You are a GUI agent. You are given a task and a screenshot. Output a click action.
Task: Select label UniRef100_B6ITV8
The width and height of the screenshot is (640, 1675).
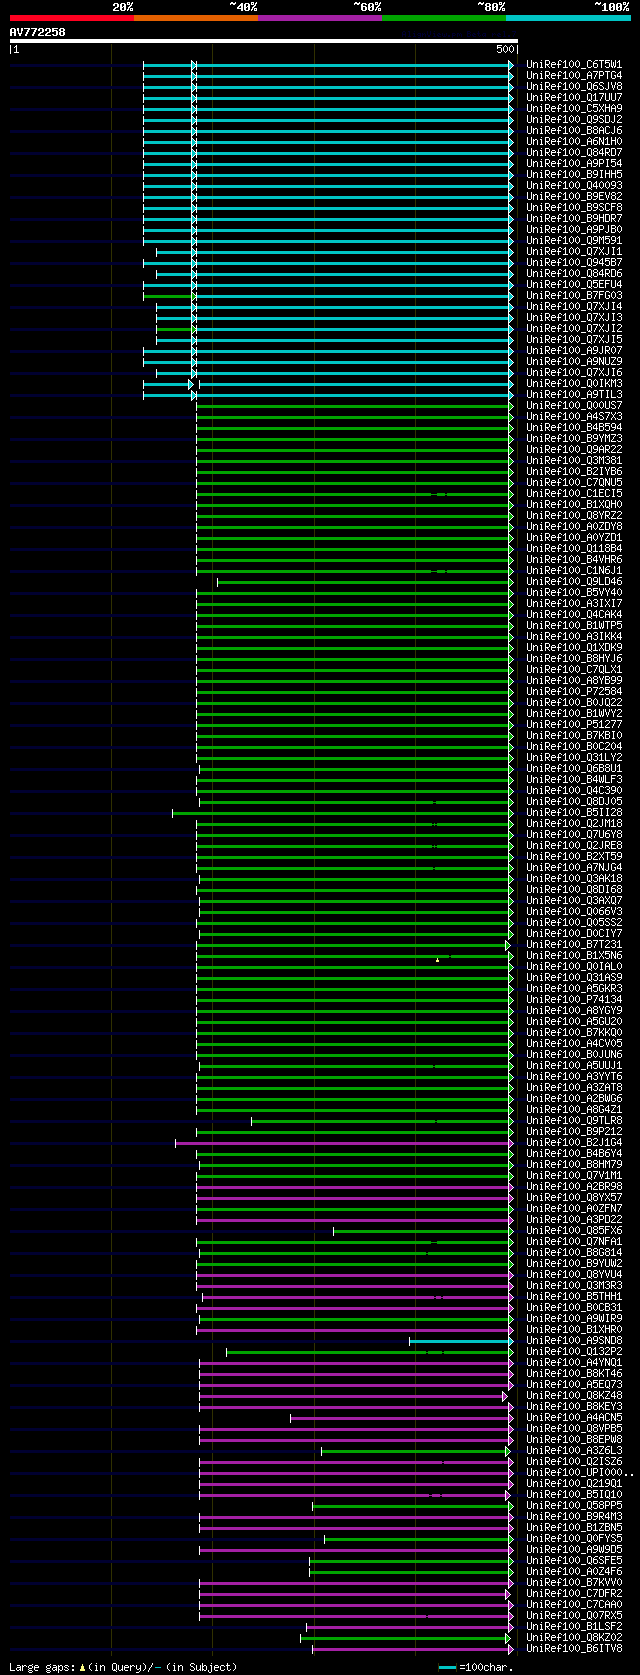coord(574,1648)
